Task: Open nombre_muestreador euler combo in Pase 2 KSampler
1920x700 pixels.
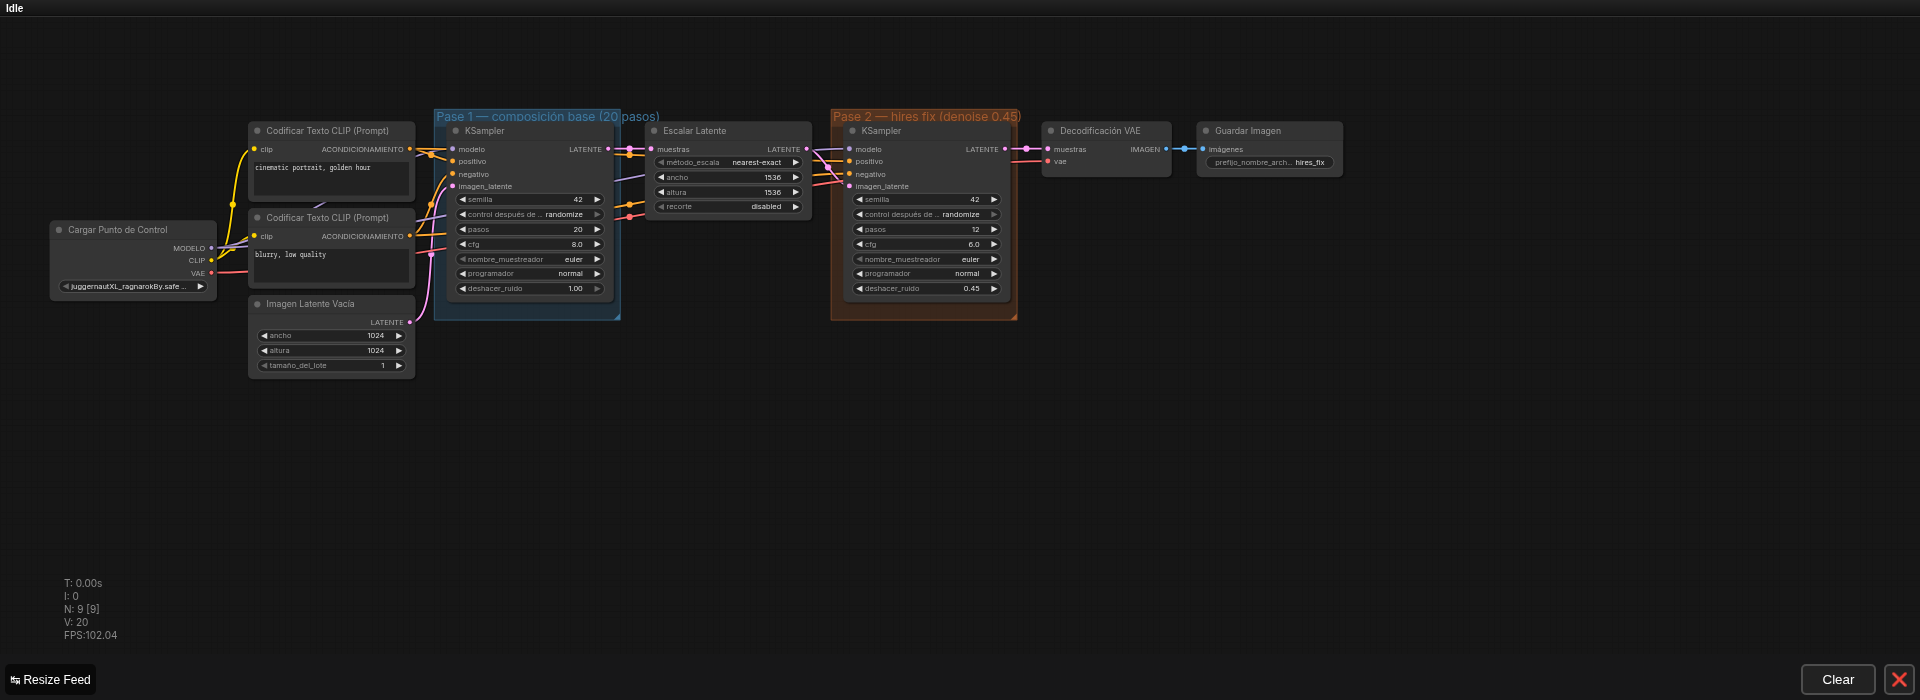Action: (927, 259)
